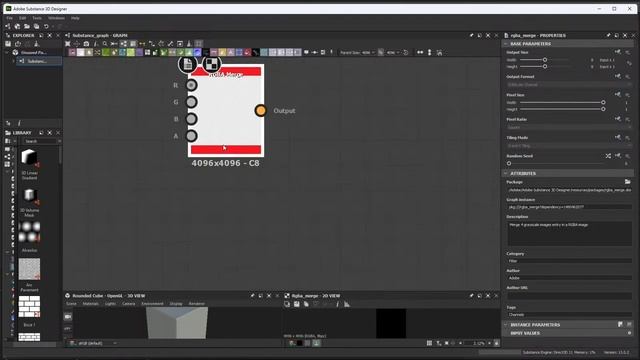640x360 pixels.
Task: Add a green gradient node from node bar
Action: pyautogui.click(x=106, y=52)
